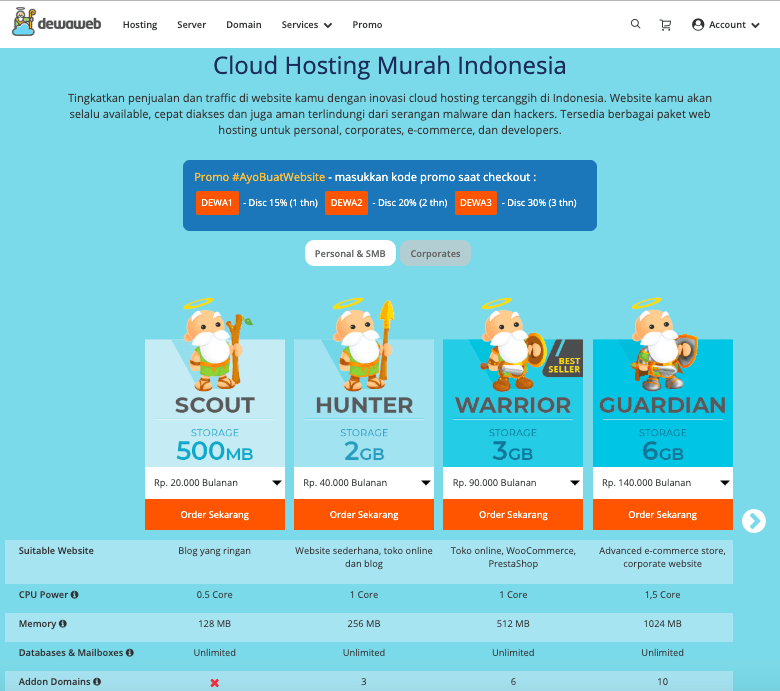Click the DEWA2 promo code badge
Image resolution: width=780 pixels, height=691 pixels.
346,202
